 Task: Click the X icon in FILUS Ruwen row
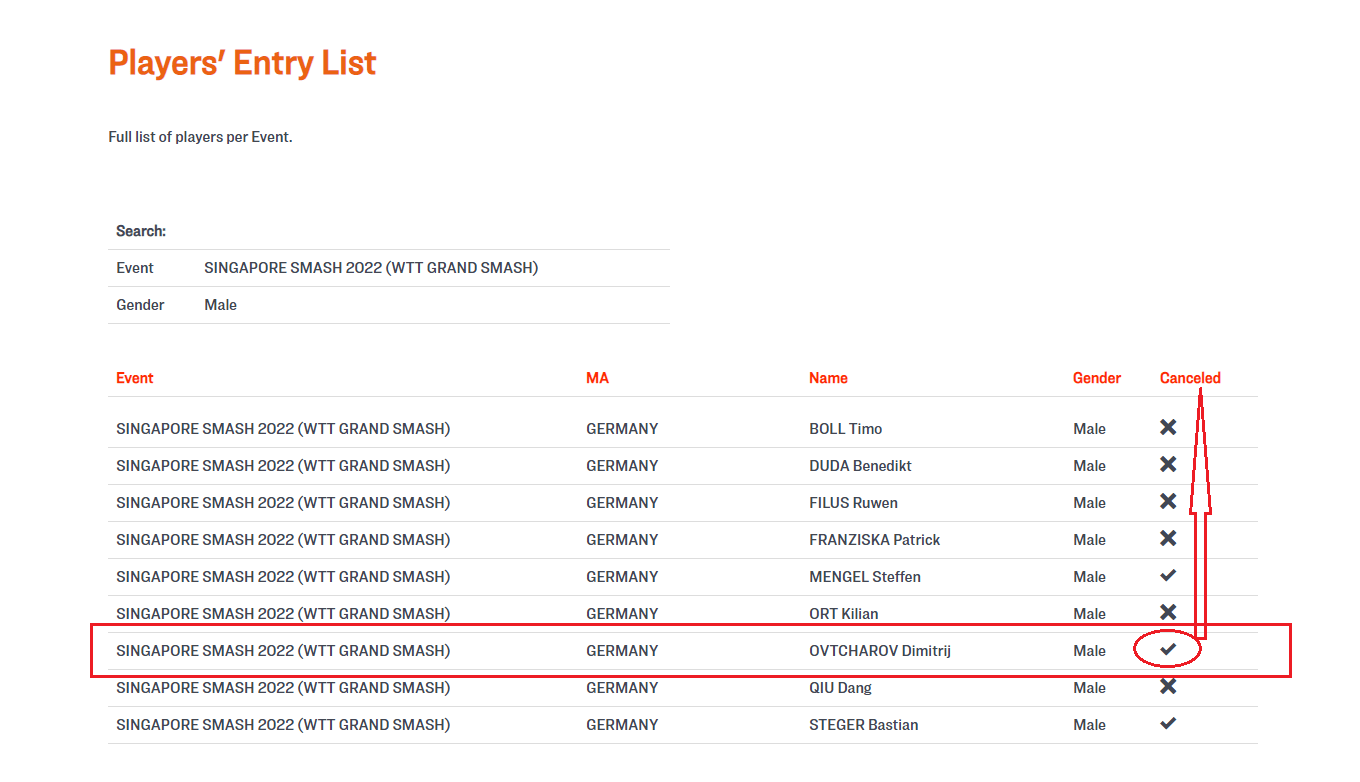click(1168, 502)
